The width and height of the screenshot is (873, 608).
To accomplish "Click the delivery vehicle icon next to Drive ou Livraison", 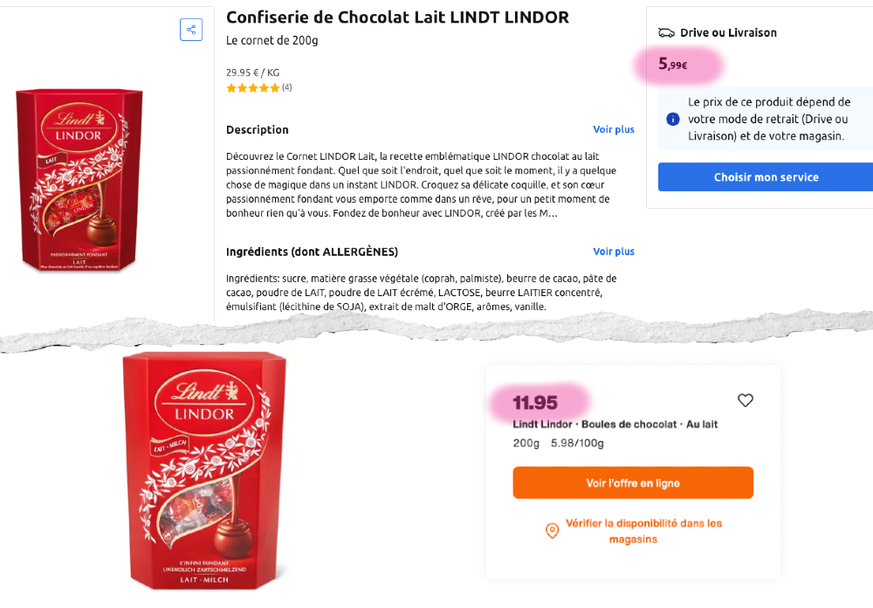I will 666,33.
